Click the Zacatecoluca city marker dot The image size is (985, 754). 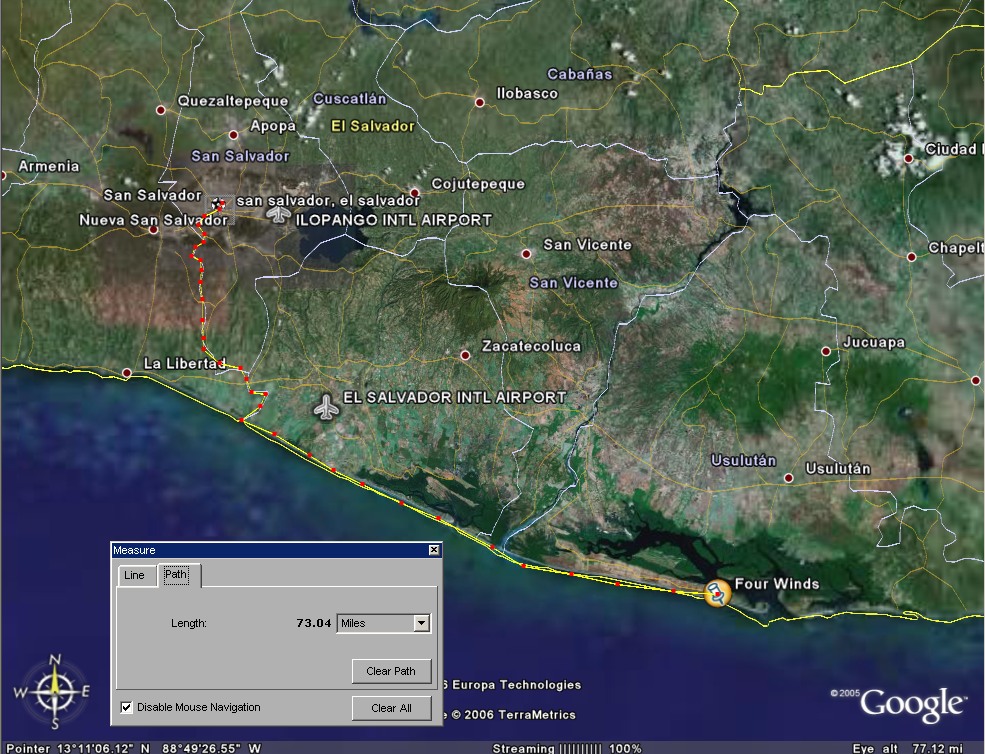click(465, 355)
